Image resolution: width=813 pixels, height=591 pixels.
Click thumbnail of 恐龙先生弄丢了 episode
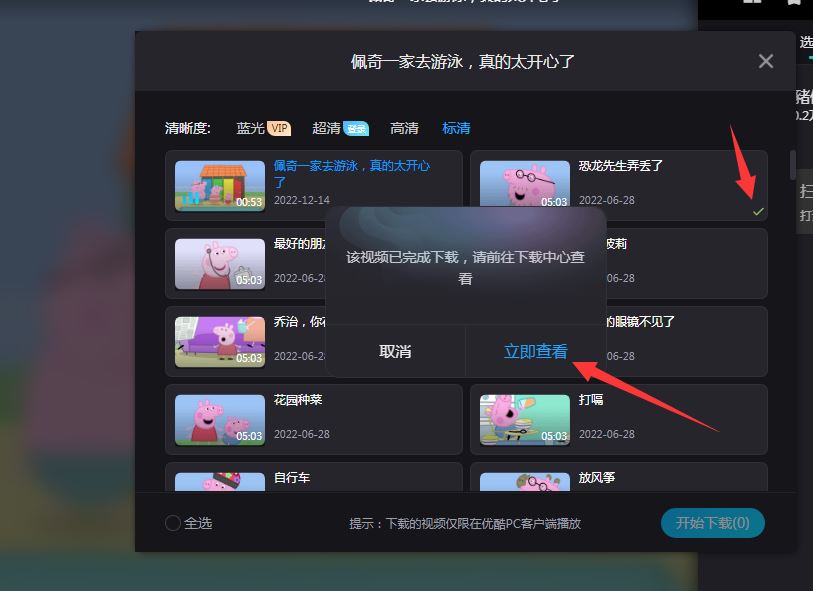pyautogui.click(x=524, y=186)
